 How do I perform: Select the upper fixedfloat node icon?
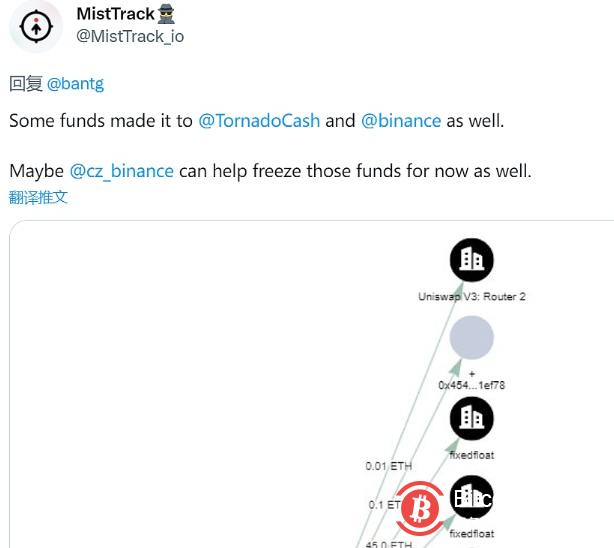click(472, 418)
